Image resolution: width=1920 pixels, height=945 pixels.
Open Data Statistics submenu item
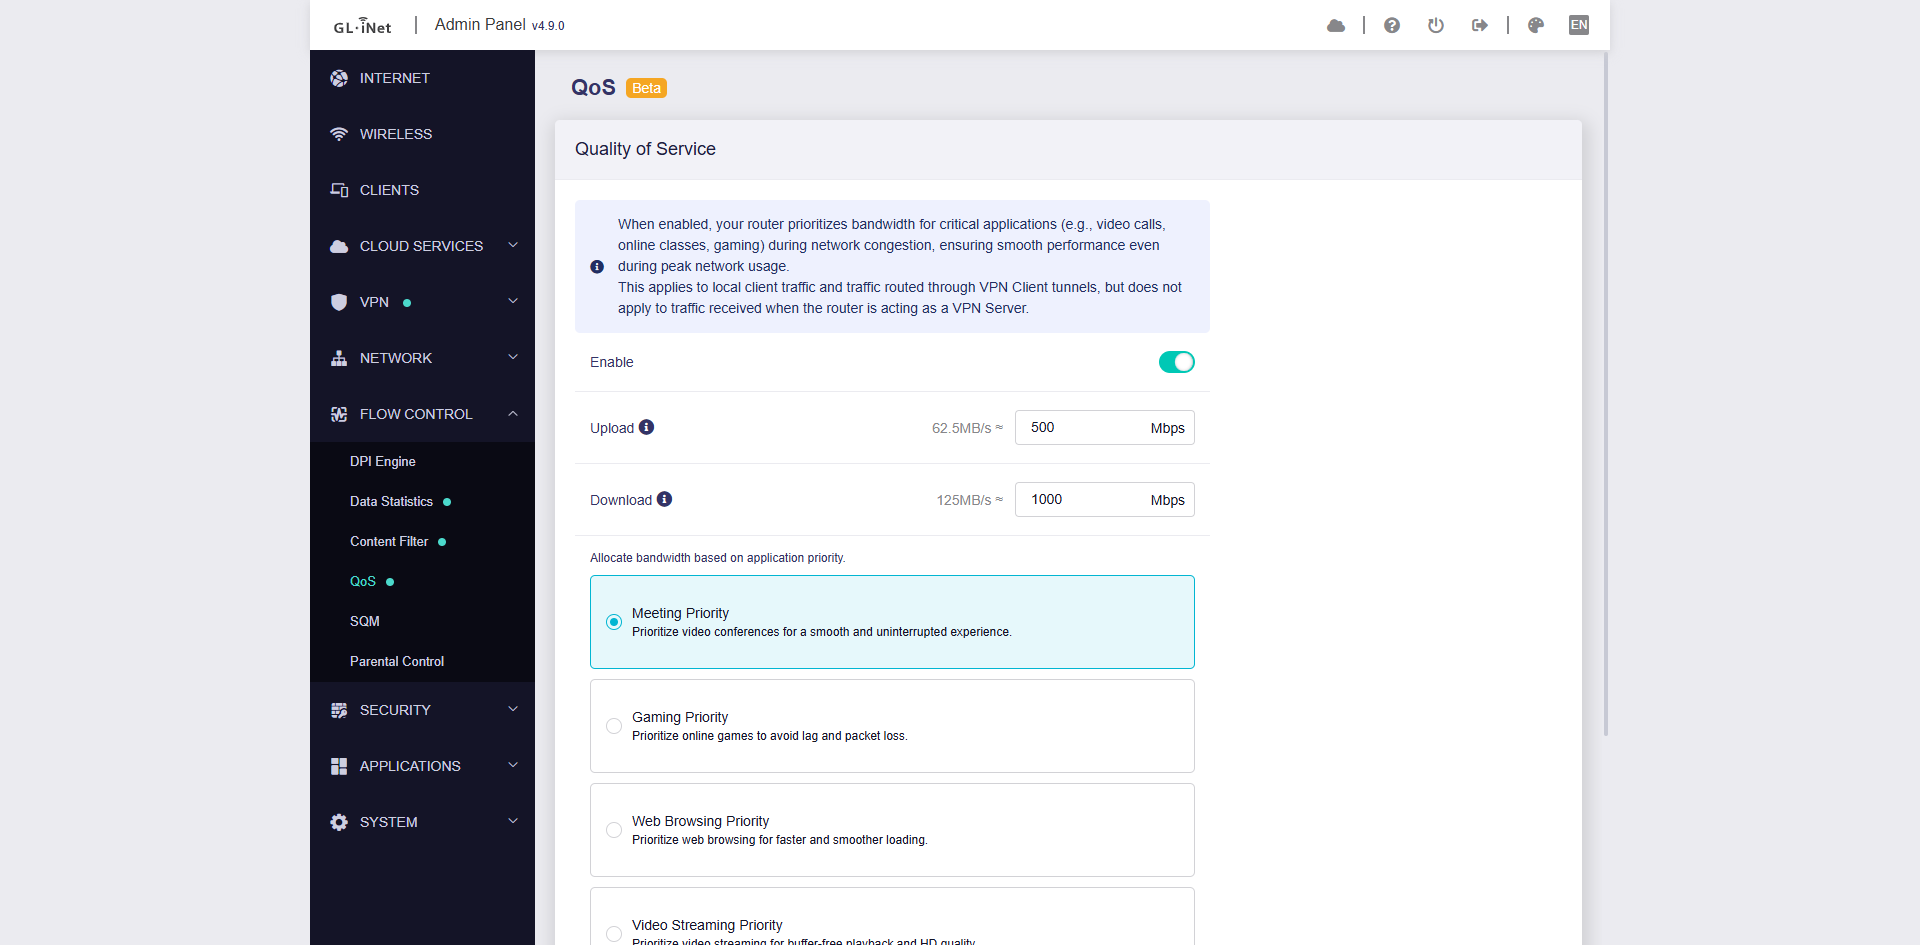(422, 501)
